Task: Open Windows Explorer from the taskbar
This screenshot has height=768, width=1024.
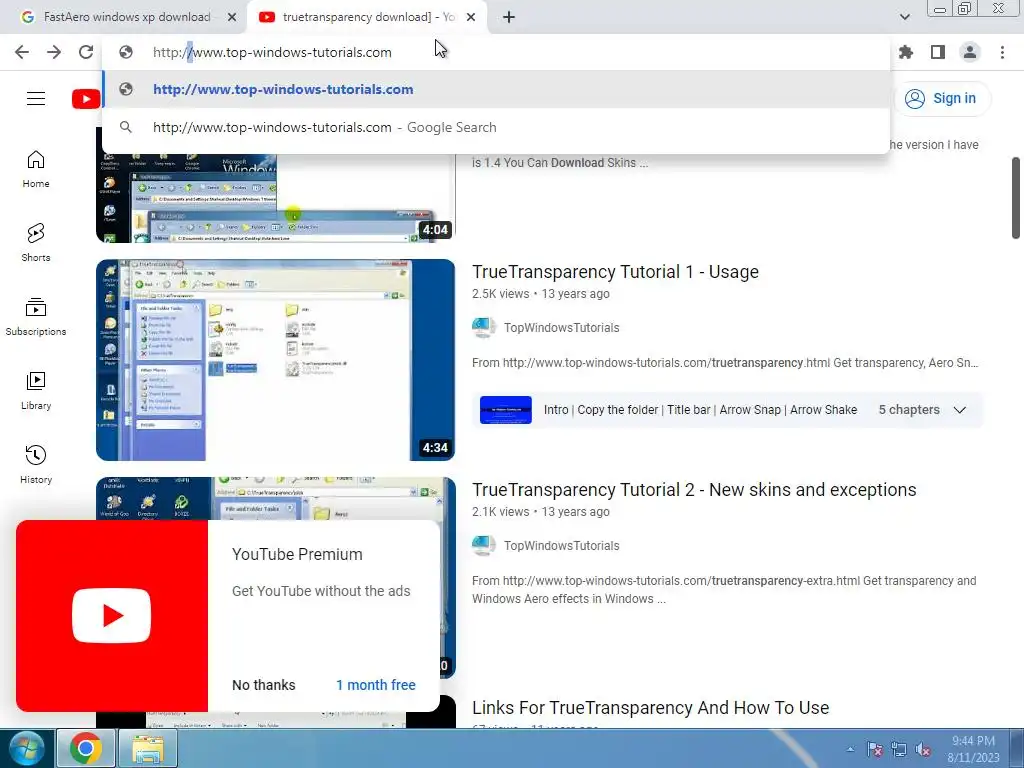Action: (148, 748)
